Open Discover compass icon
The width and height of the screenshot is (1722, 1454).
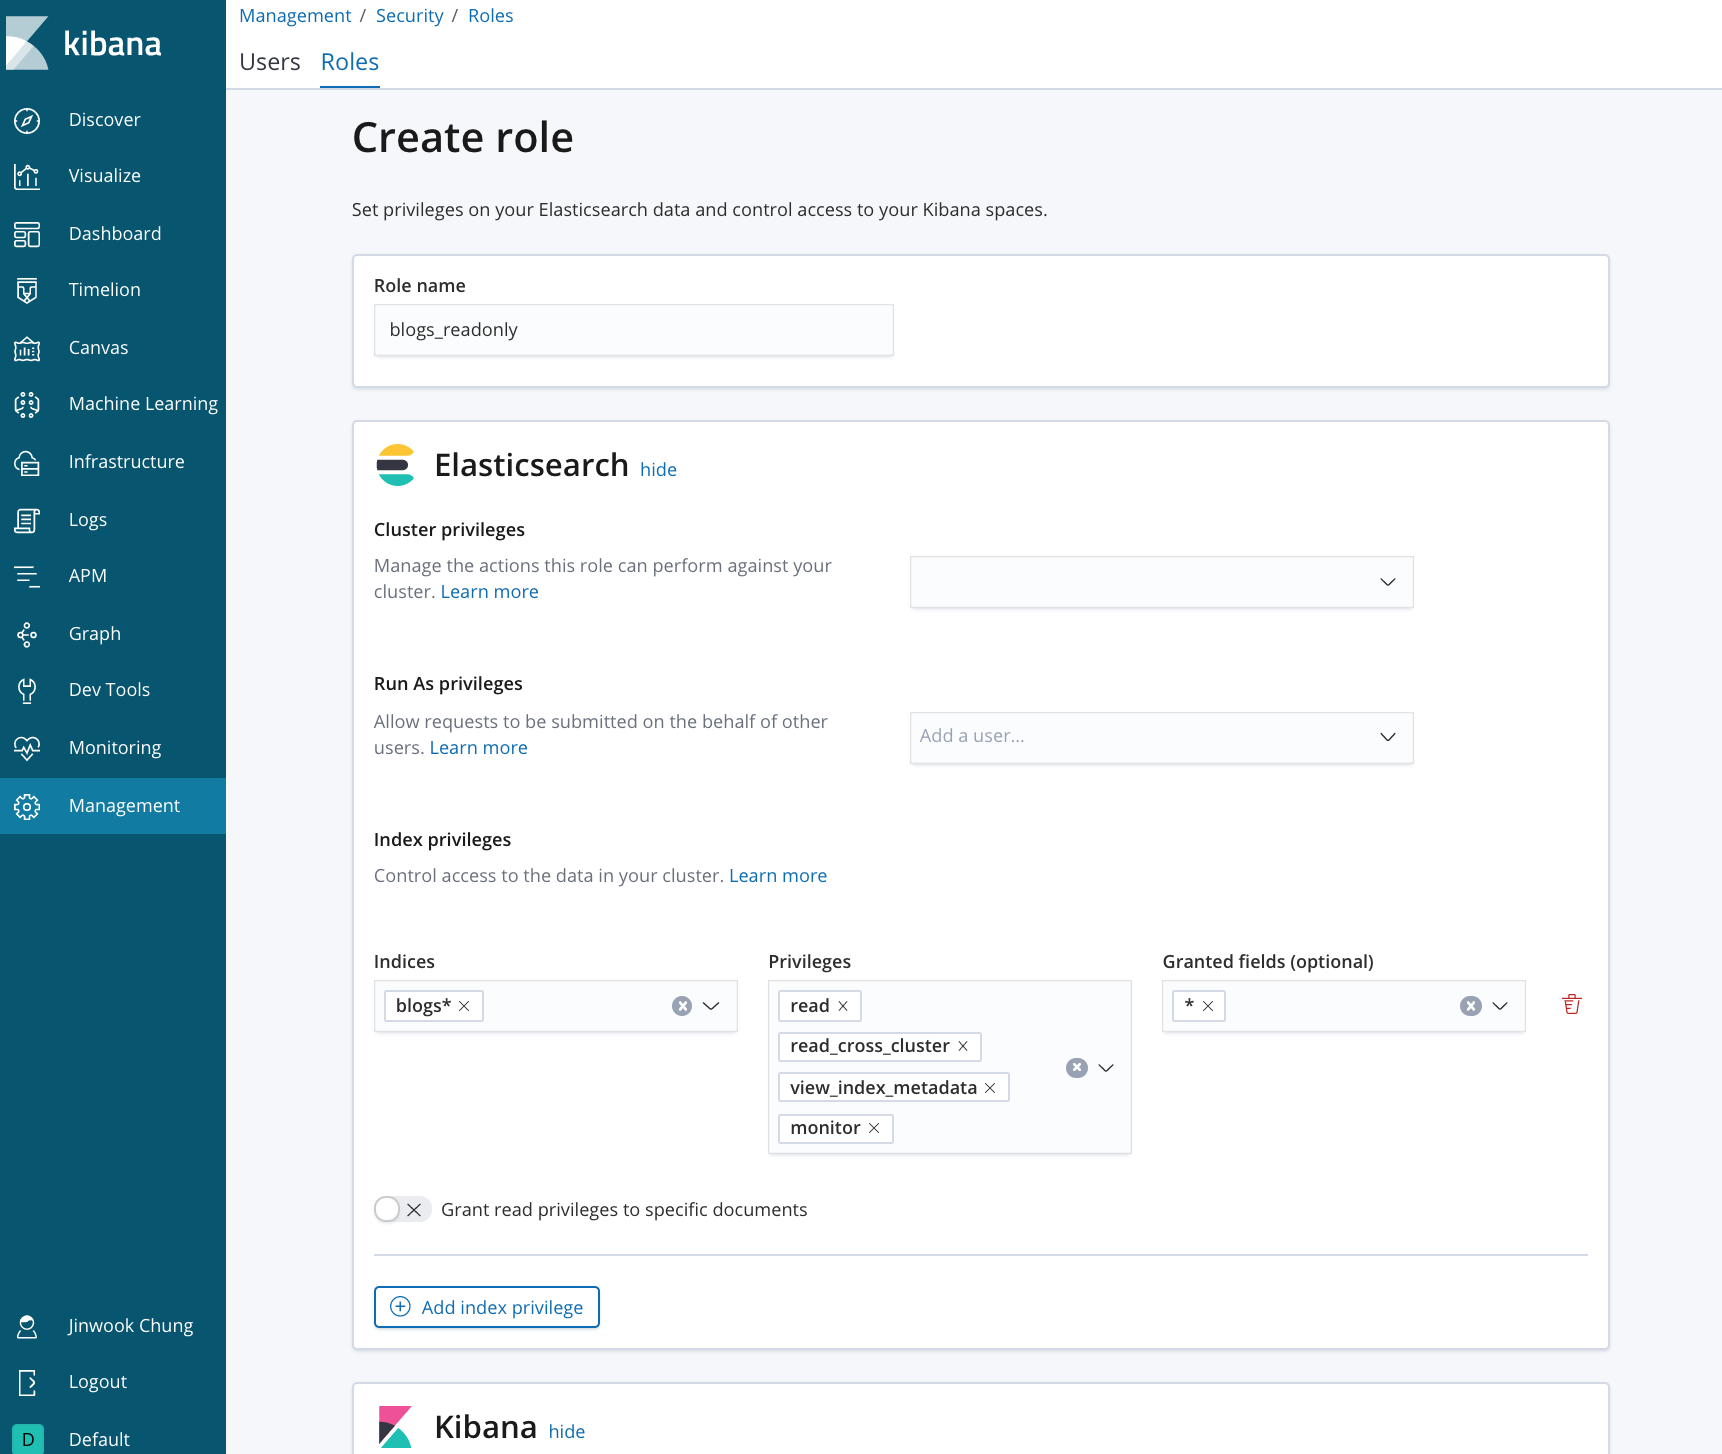coord(27,120)
